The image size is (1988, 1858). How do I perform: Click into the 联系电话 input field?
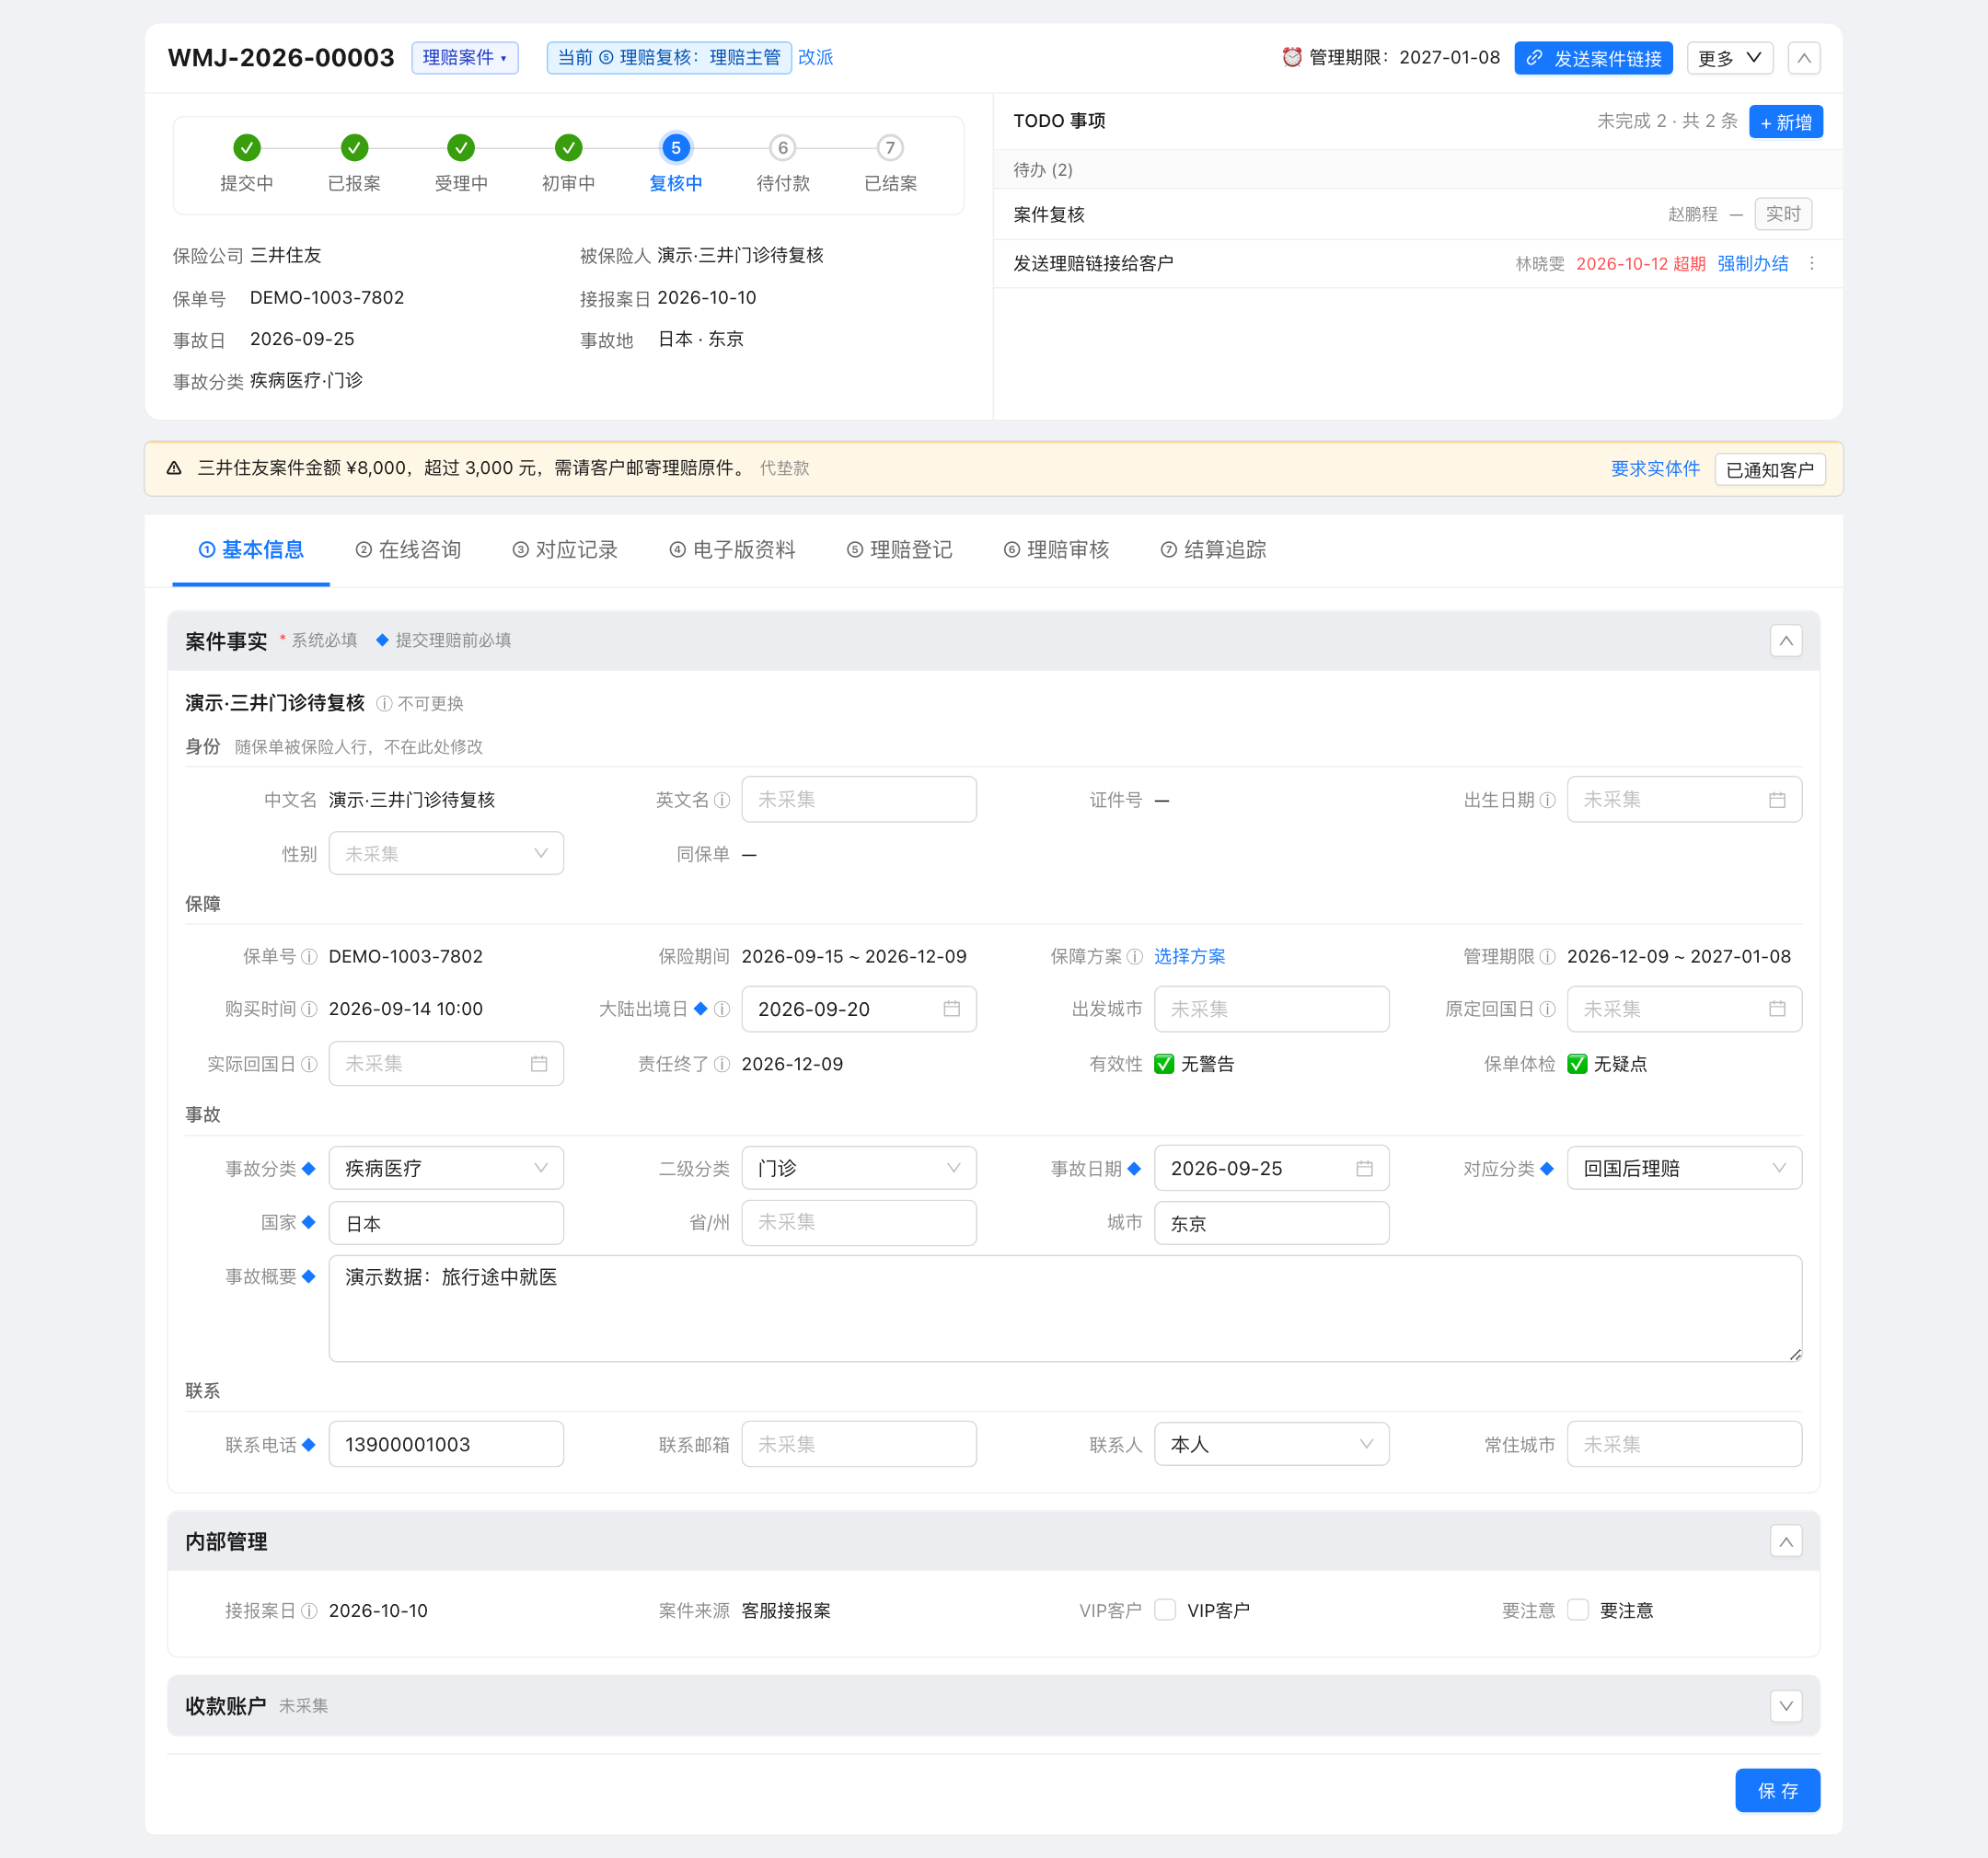click(x=446, y=1444)
